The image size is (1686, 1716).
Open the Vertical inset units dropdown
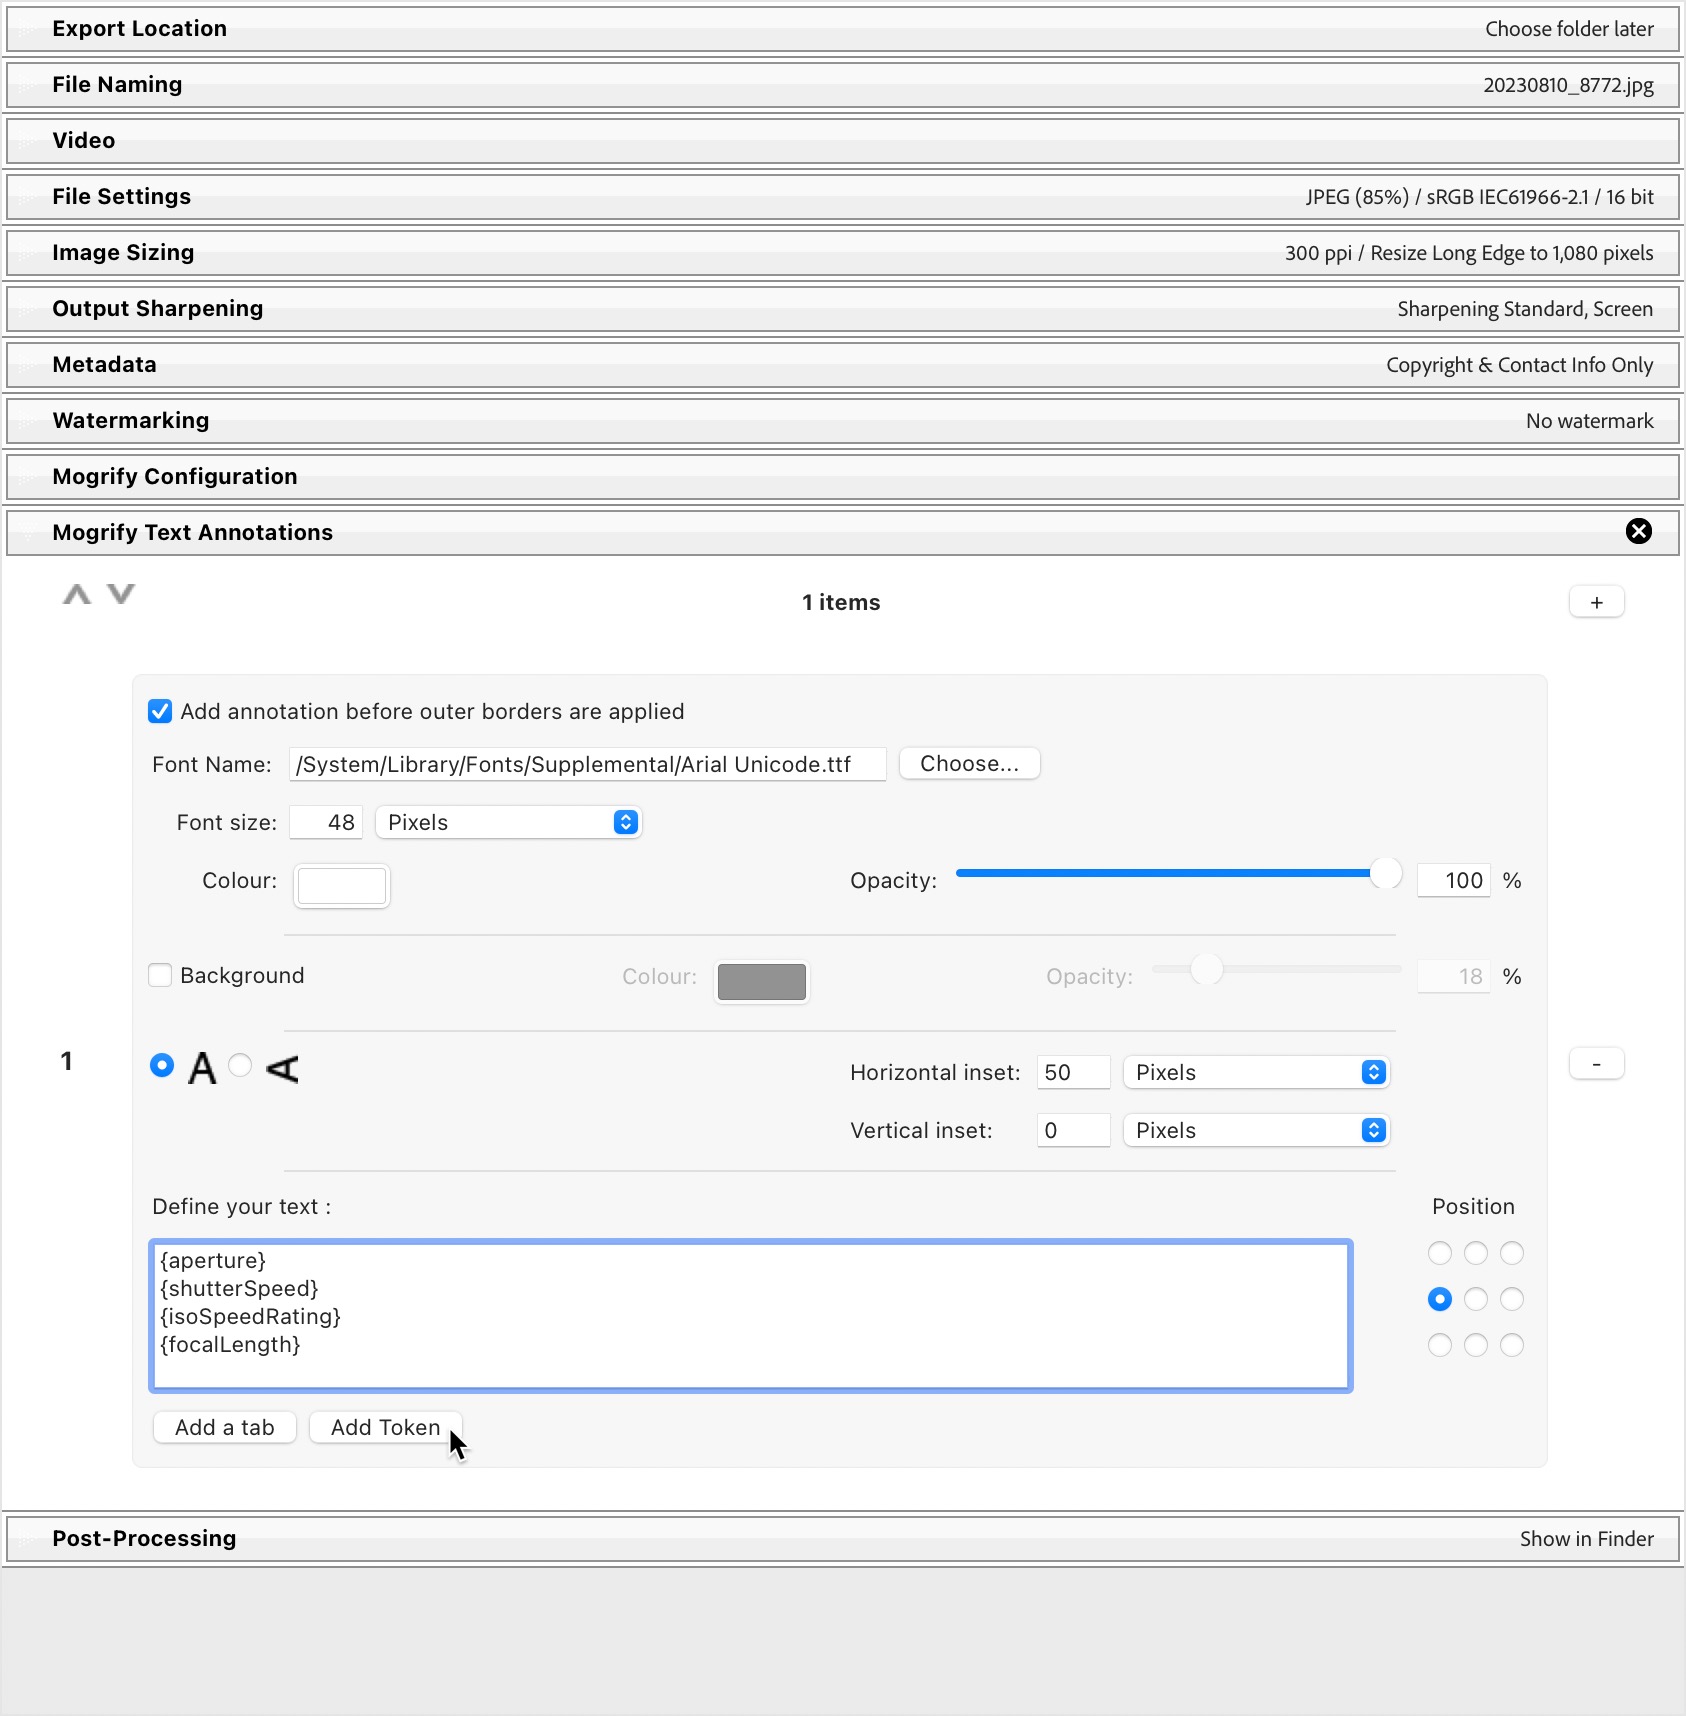[1256, 1130]
